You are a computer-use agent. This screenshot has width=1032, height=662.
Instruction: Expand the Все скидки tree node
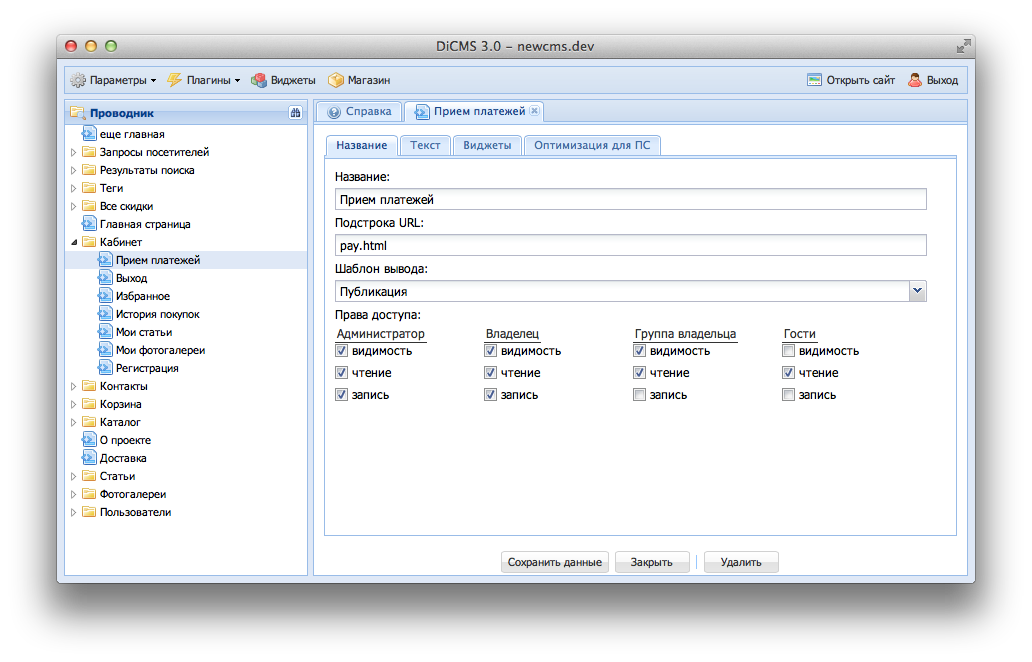pos(74,206)
